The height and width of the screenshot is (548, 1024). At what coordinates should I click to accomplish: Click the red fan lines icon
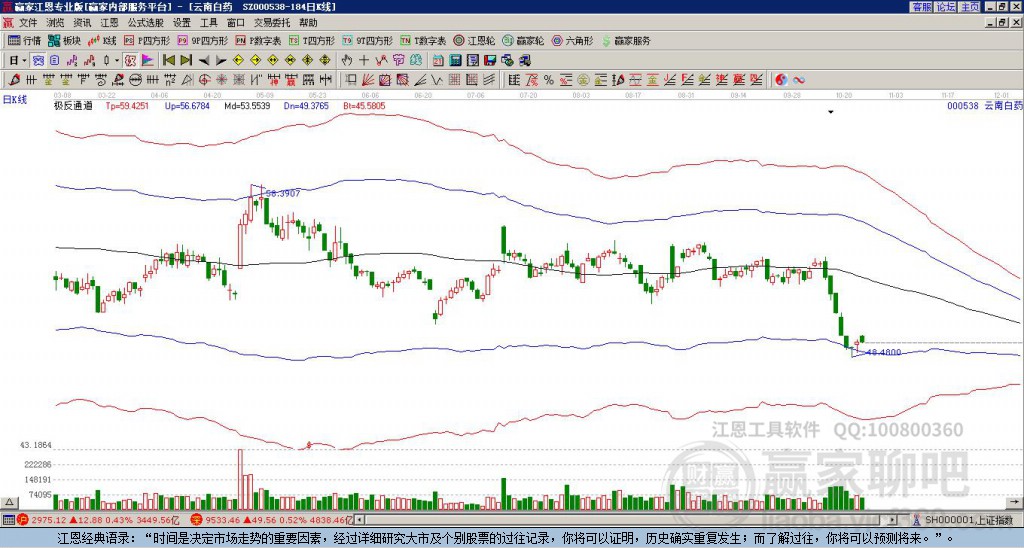click(368, 80)
